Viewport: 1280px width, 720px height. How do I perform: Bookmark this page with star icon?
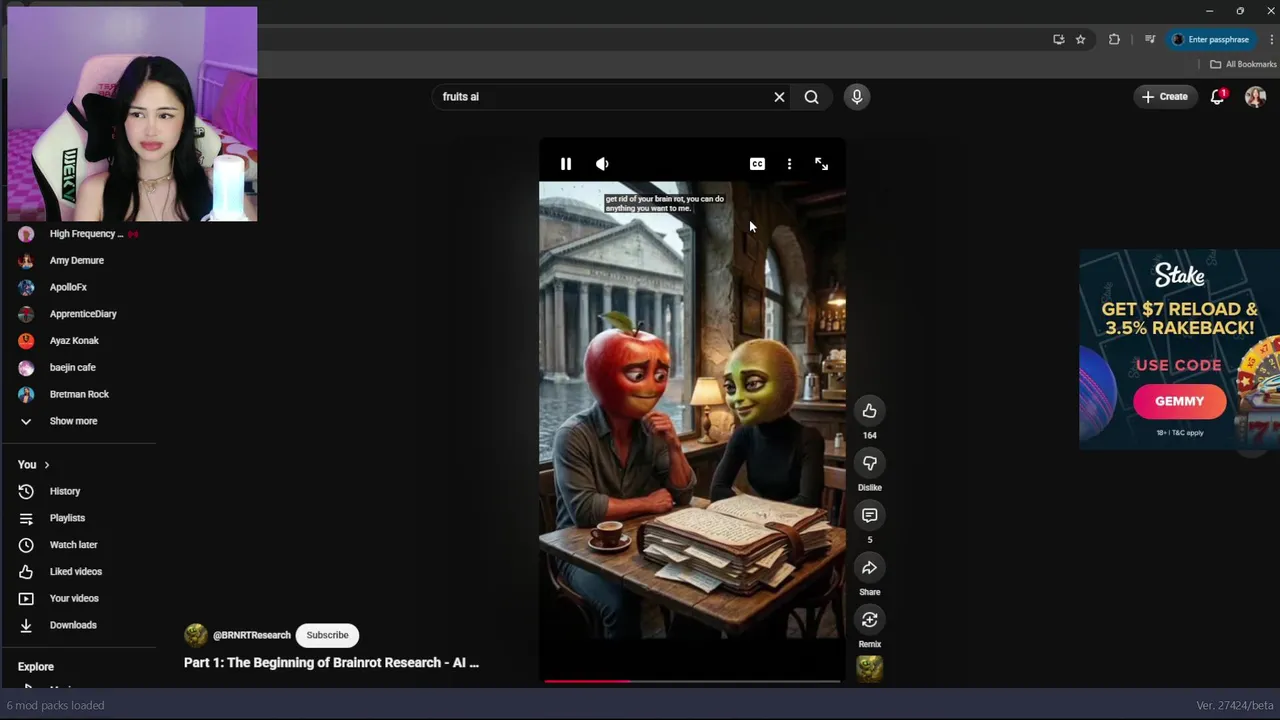(x=1080, y=40)
